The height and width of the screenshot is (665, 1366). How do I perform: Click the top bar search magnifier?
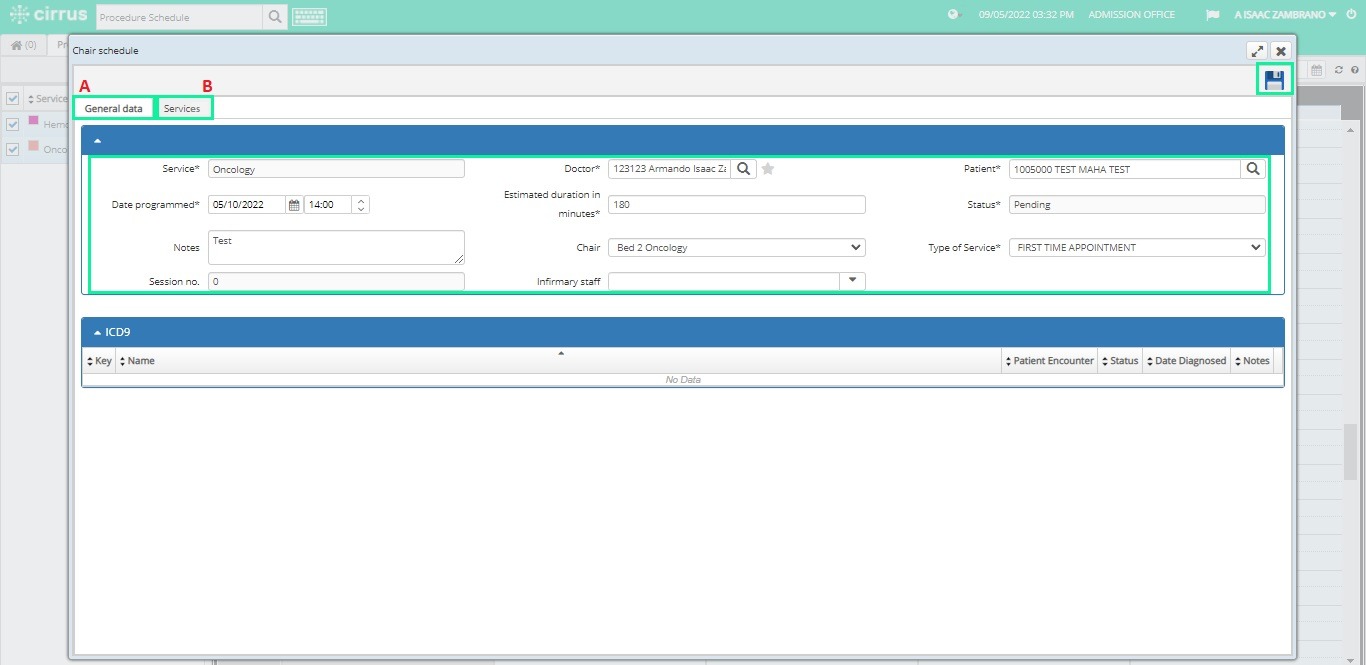point(275,16)
